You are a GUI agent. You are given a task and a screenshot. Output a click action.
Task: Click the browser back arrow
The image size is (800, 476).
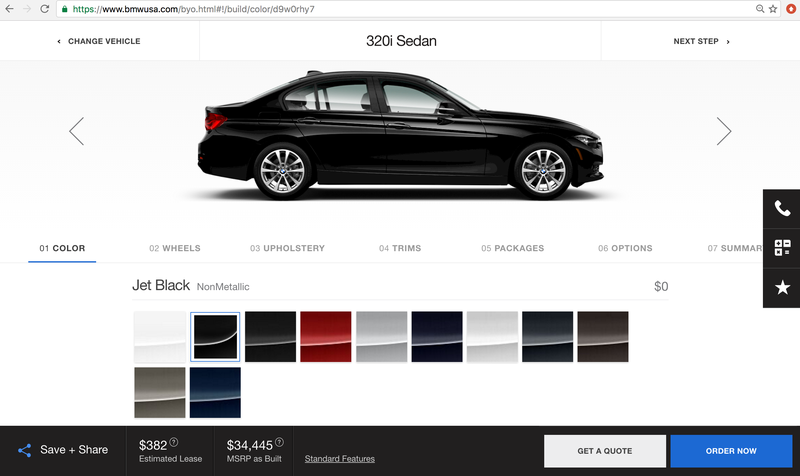[9, 9]
